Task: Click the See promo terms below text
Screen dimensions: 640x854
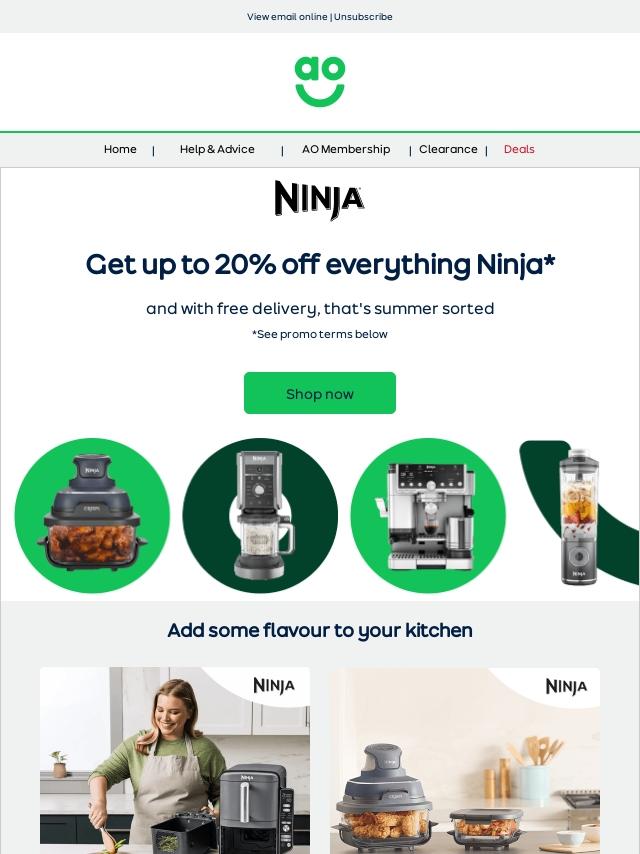Action: tap(320, 334)
